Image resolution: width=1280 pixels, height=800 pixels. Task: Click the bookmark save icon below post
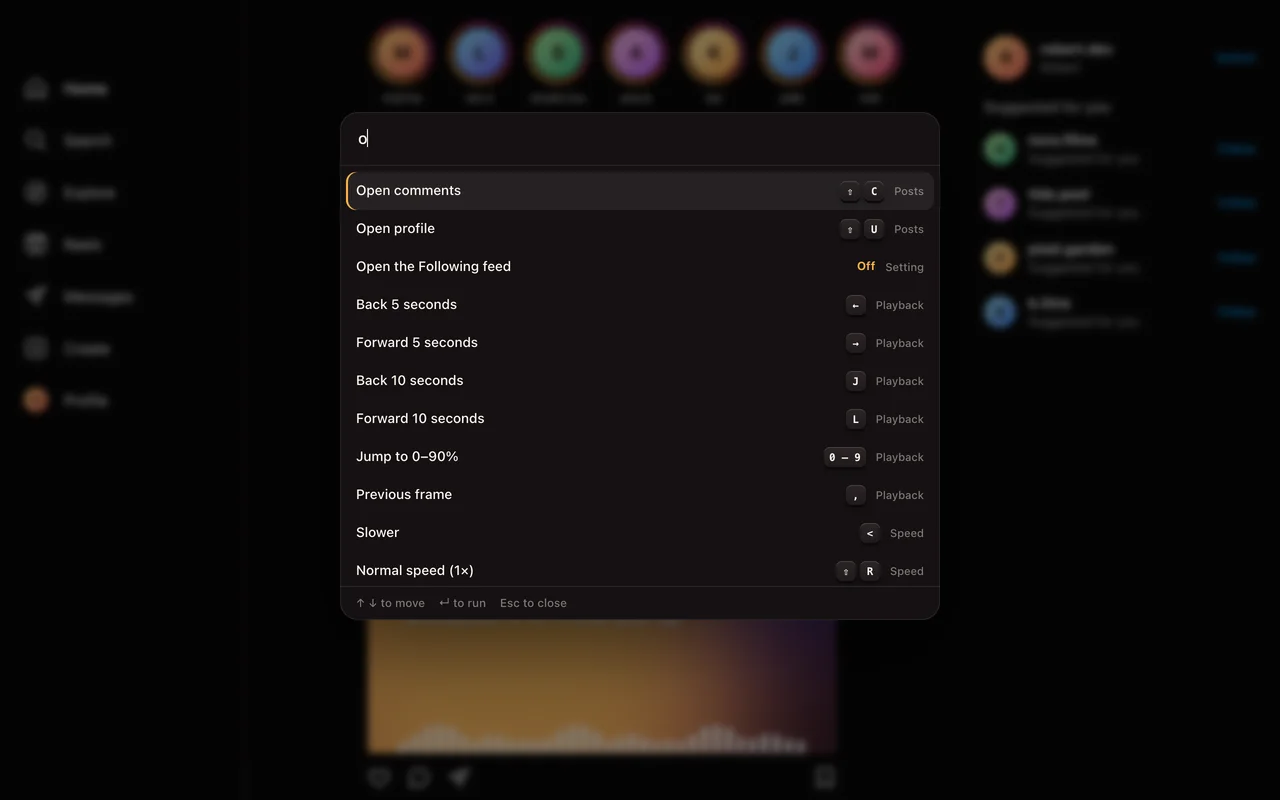point(824,777)
